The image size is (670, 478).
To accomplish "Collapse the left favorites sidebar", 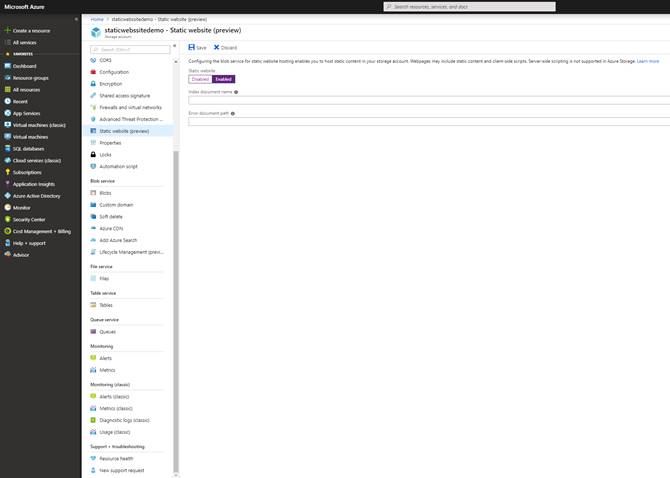I will [76, 19].
